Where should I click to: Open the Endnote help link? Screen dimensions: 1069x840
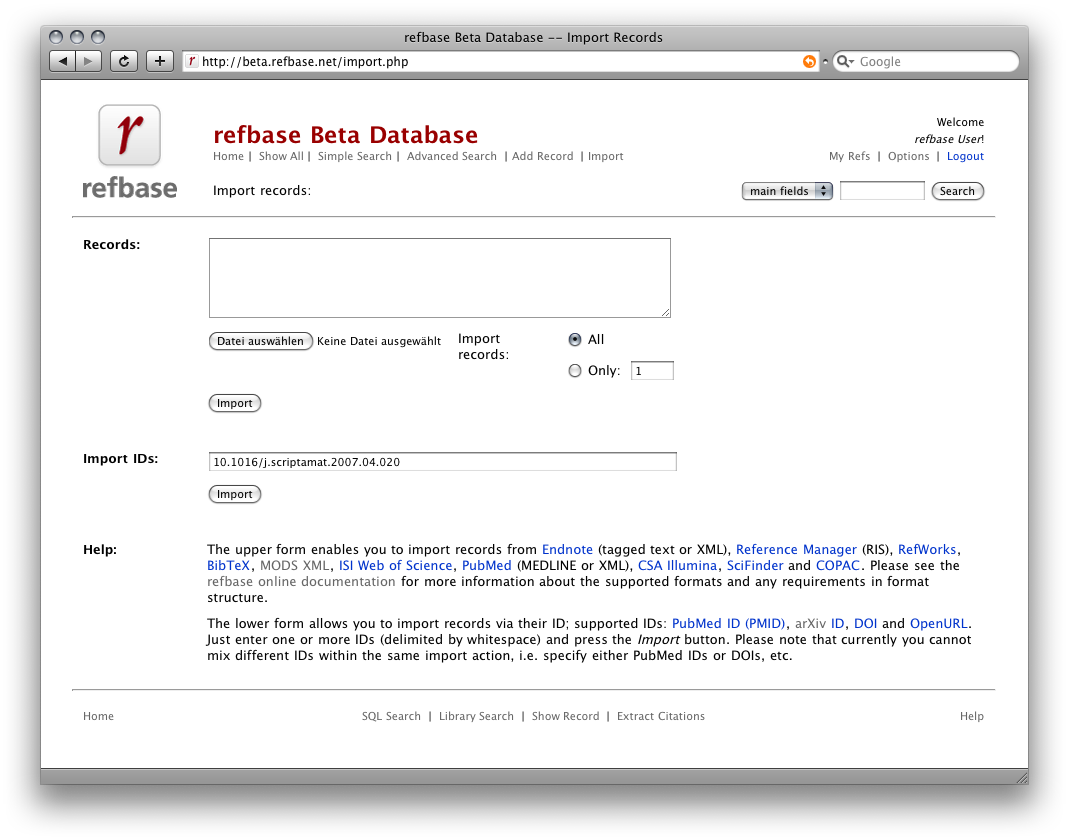point(567,550)
